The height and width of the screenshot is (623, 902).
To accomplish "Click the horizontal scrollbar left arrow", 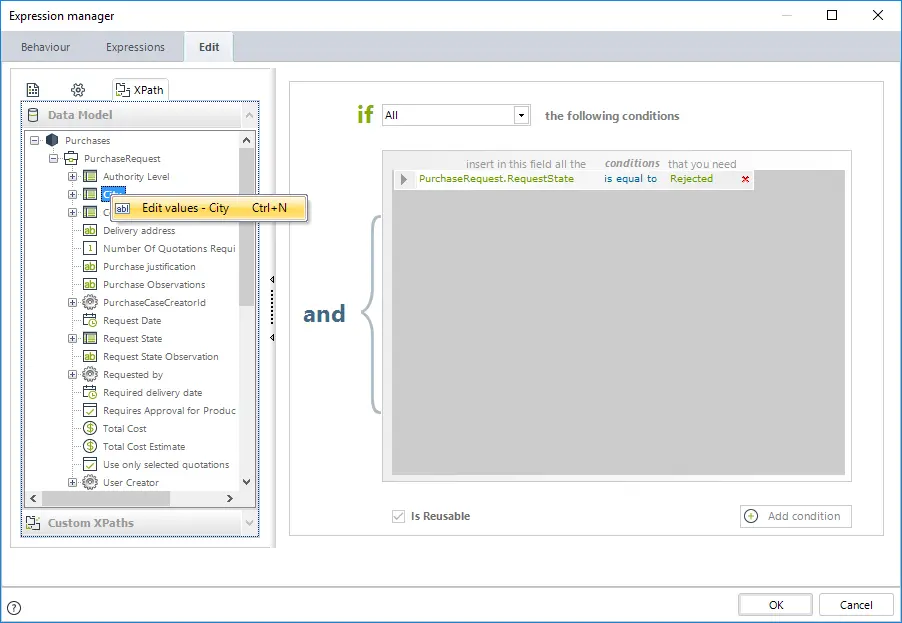I will click(x=33, y=498).
